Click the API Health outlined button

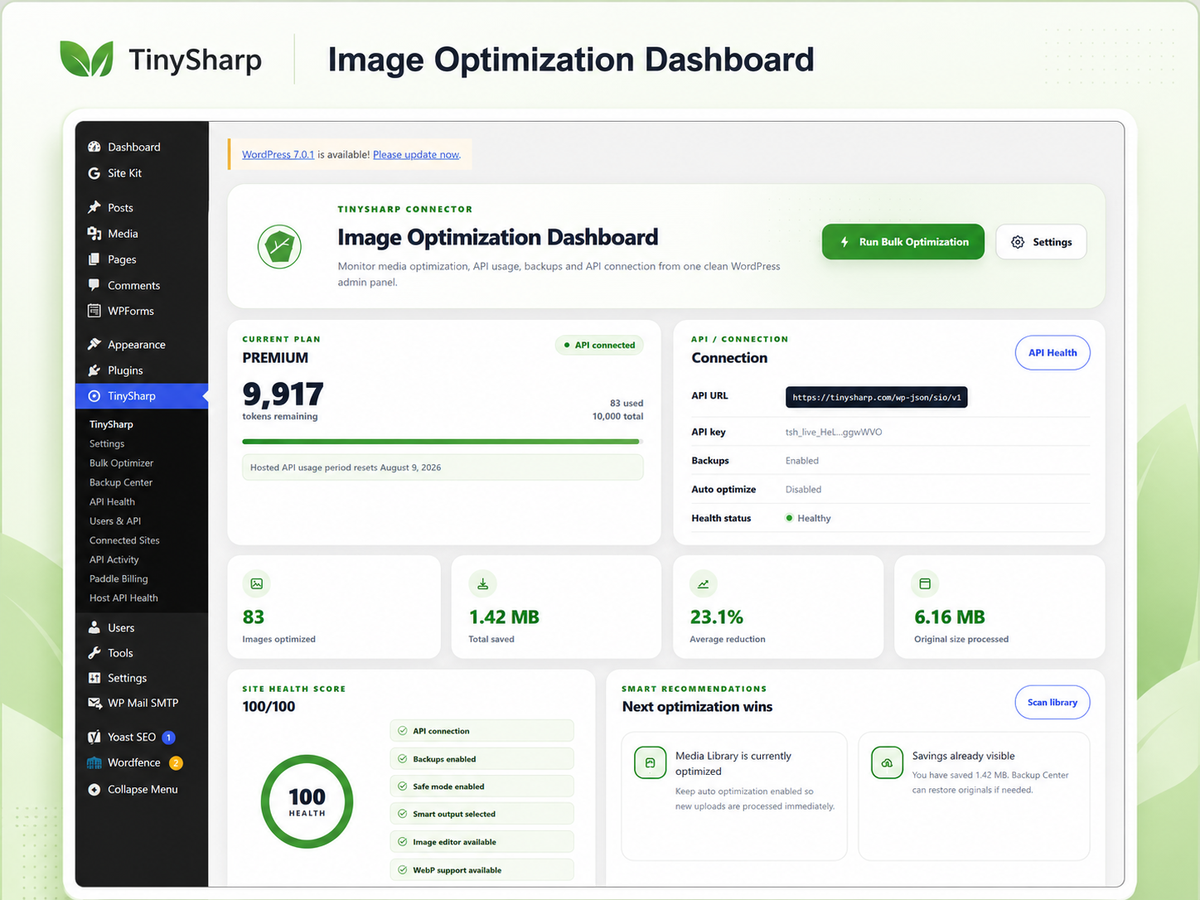(x=1053, y=353)
